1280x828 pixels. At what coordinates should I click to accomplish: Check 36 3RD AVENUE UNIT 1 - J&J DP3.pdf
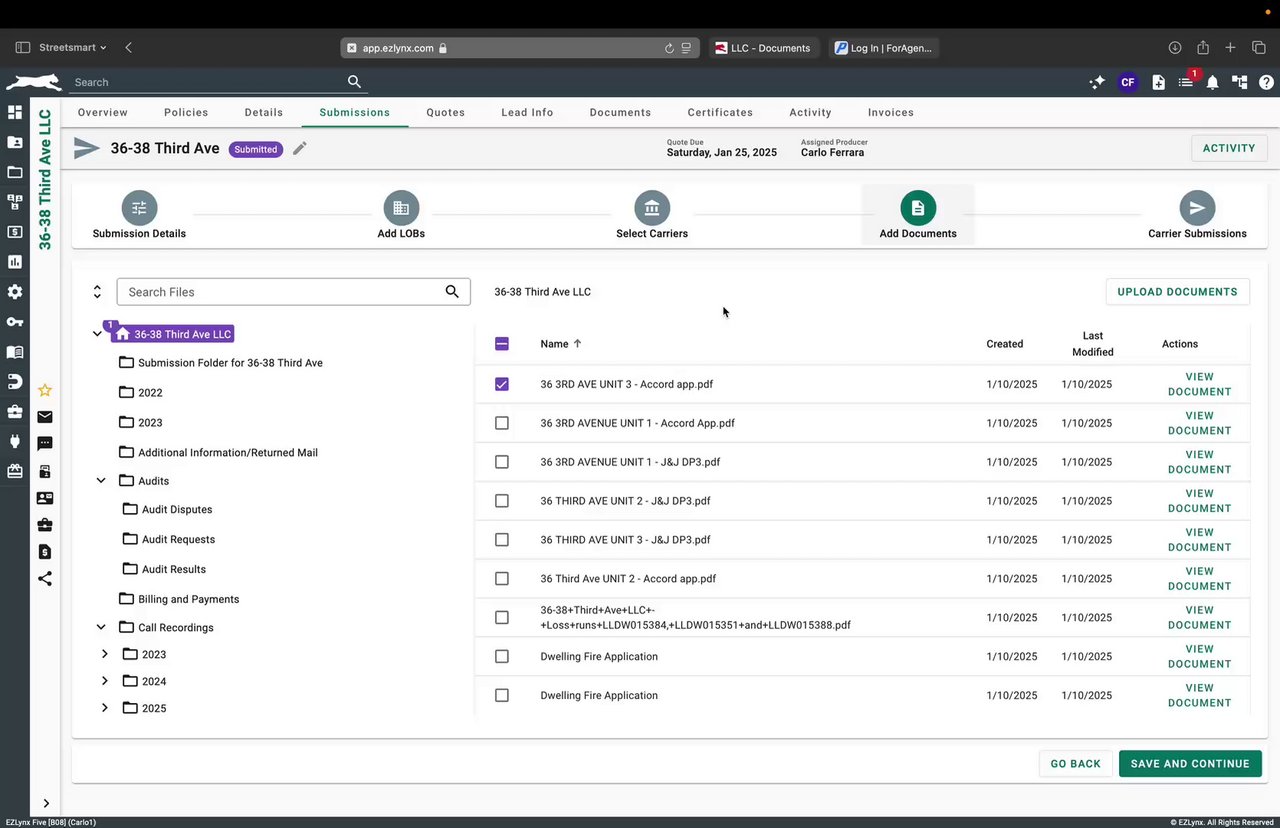point(502,462)
